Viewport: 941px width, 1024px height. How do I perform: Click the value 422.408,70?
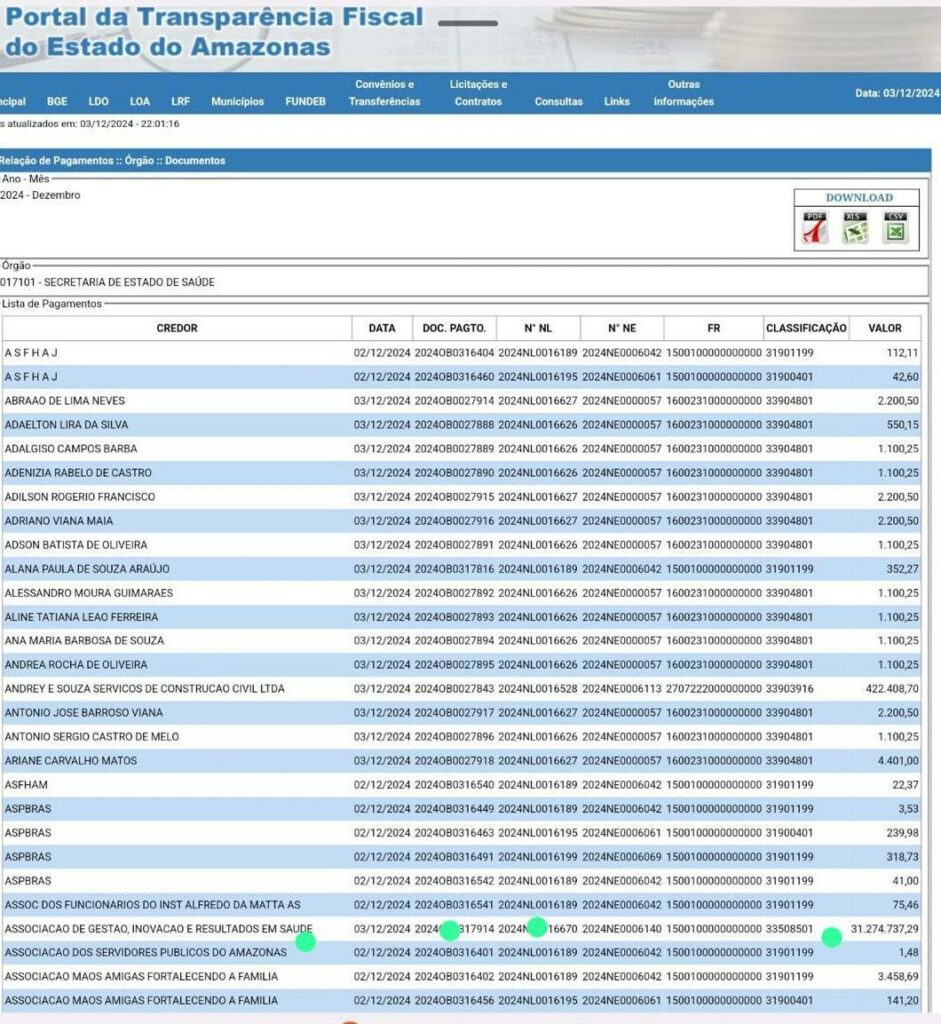pos(892,688)
